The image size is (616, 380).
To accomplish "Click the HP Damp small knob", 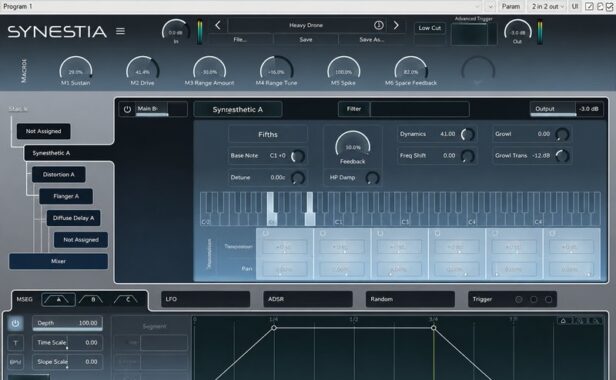I will click(372, 178).
